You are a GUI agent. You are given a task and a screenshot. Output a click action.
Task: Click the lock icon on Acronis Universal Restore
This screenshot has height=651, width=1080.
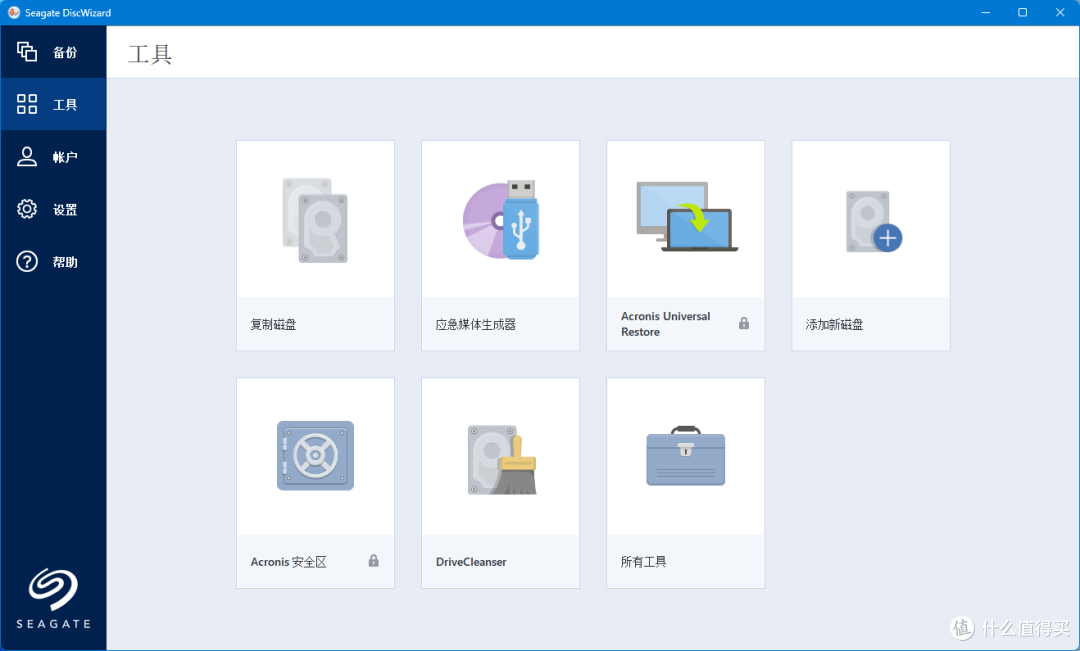point(744,323)
